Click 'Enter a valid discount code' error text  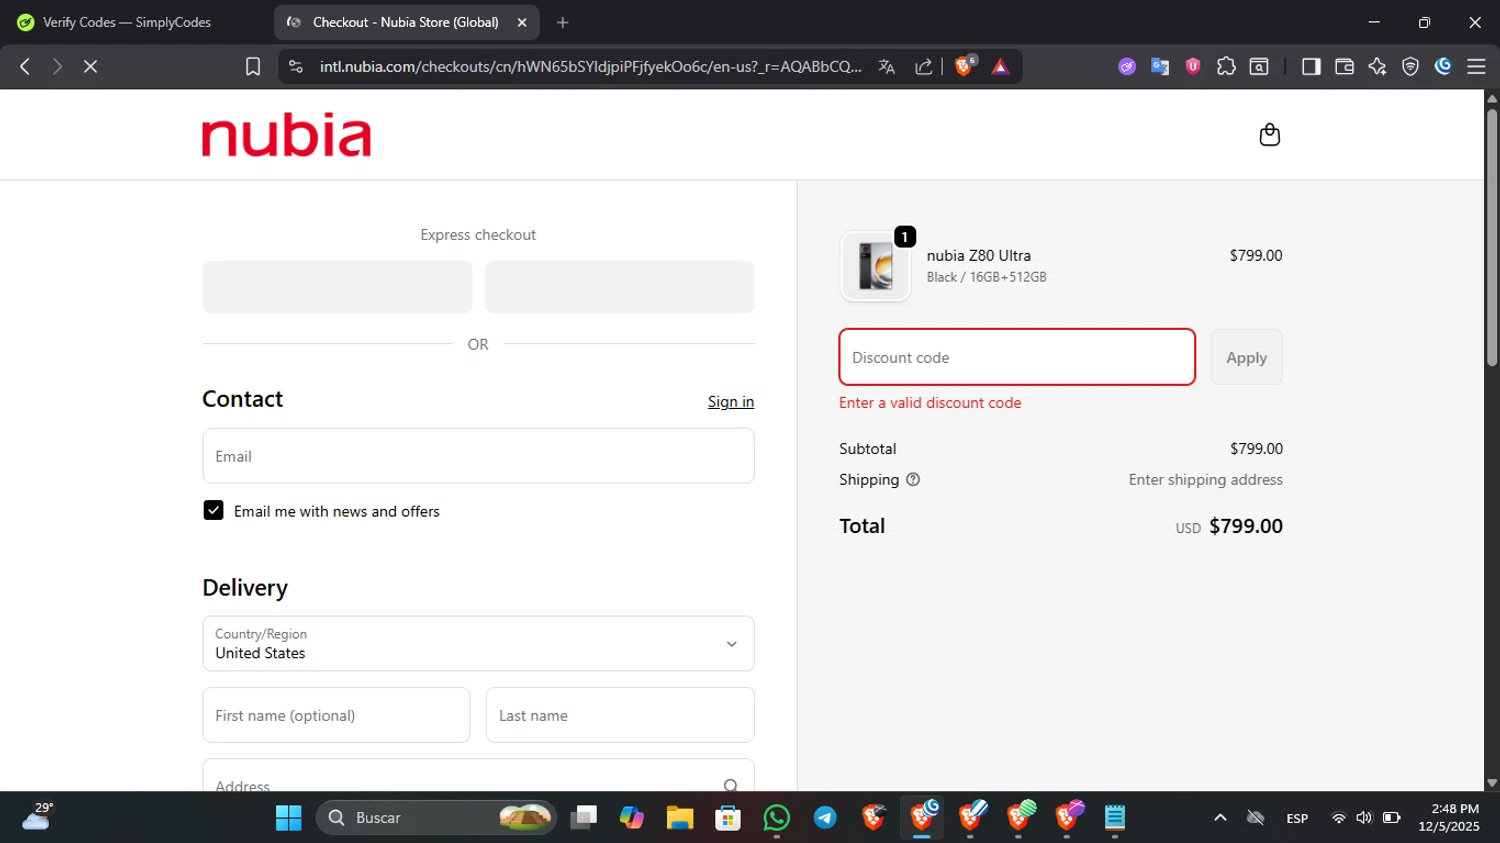click(x=930, y=403)
